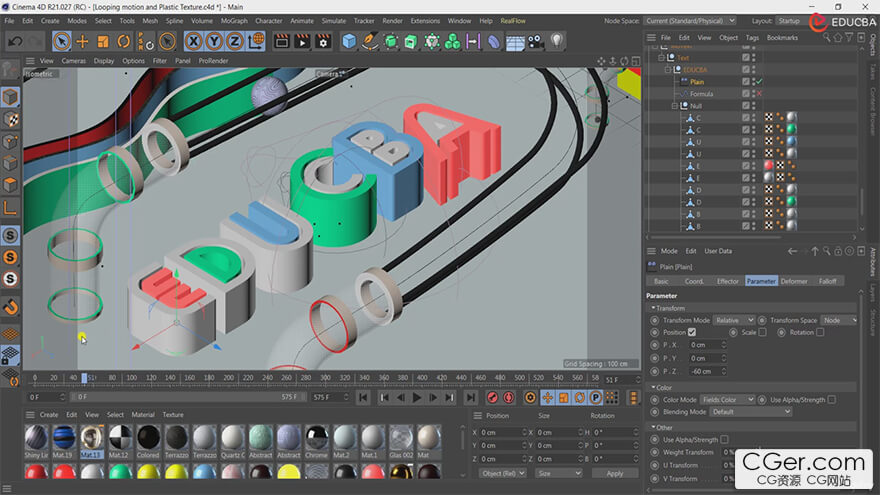Screen dimensions: 880x495
Task: Tick Use Alpha/Strength in the Color section
Action: pos(831,400)
